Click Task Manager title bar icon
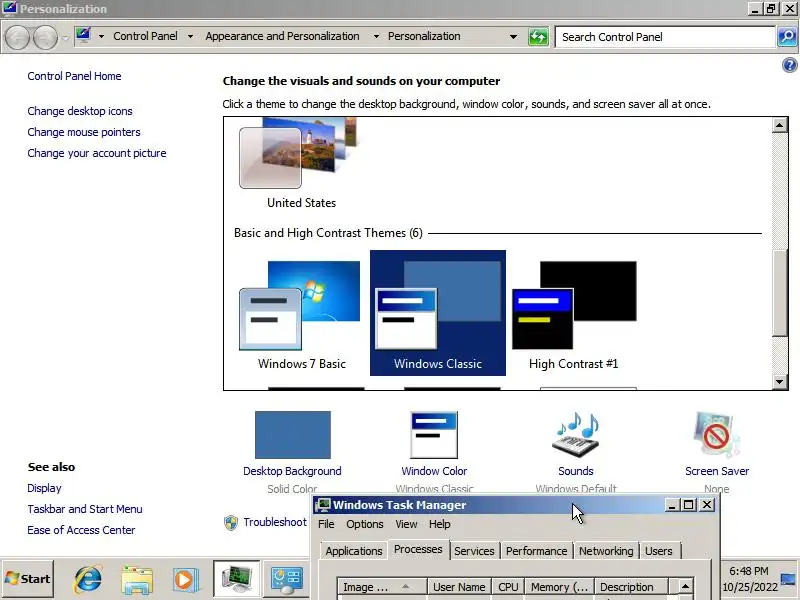Viewport: 800px width, 600px height. click(x=323, y=505)
